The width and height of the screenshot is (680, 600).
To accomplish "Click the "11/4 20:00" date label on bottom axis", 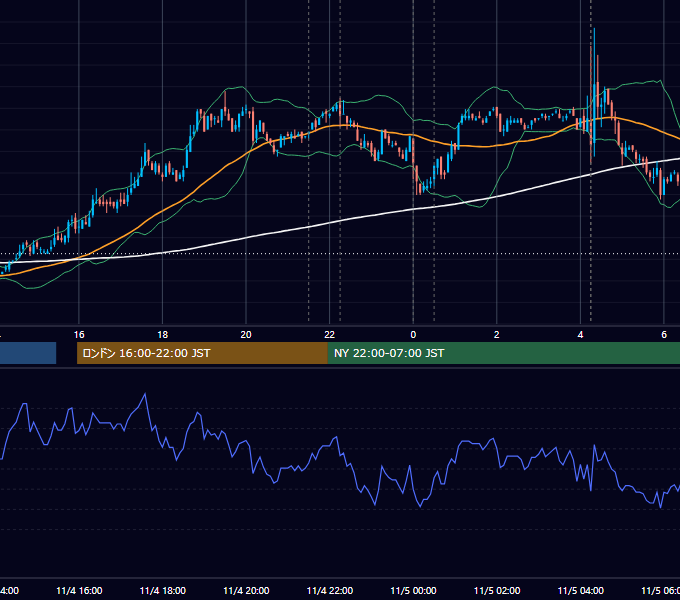I will (x=246, y=591).
